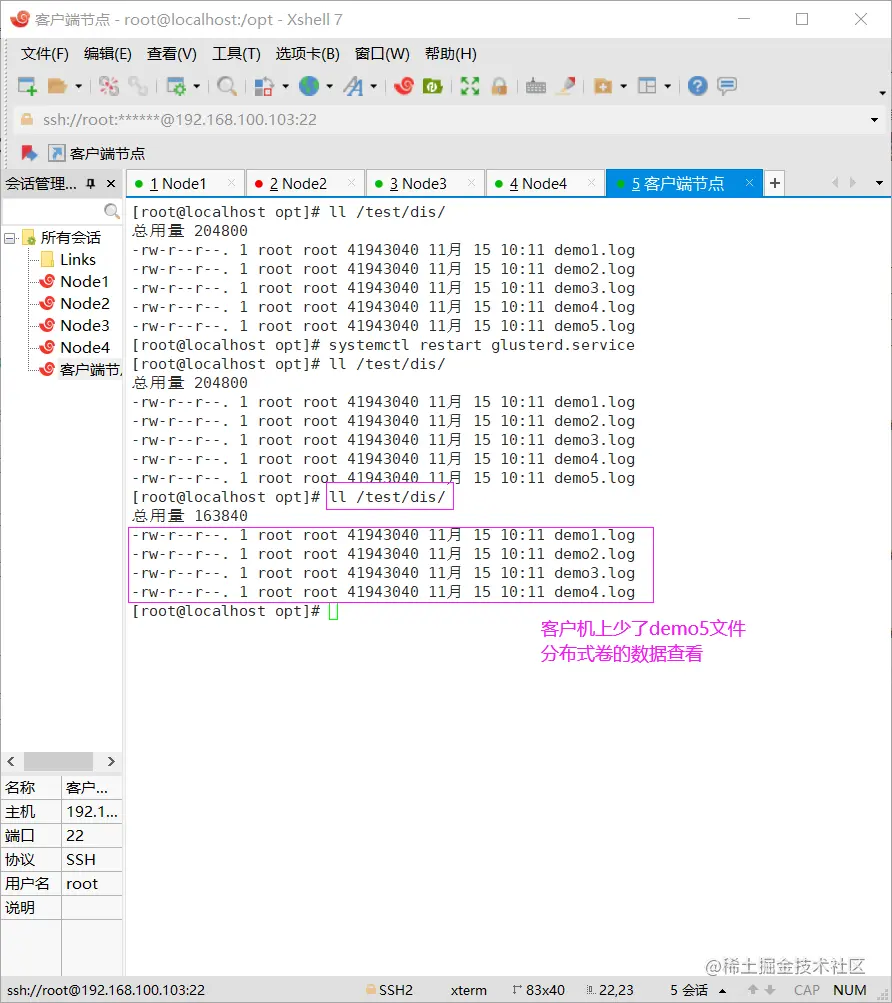Screen dimensions: 892x1003
Task: Open 选项卡(B) menu
Action: point(307,54)
